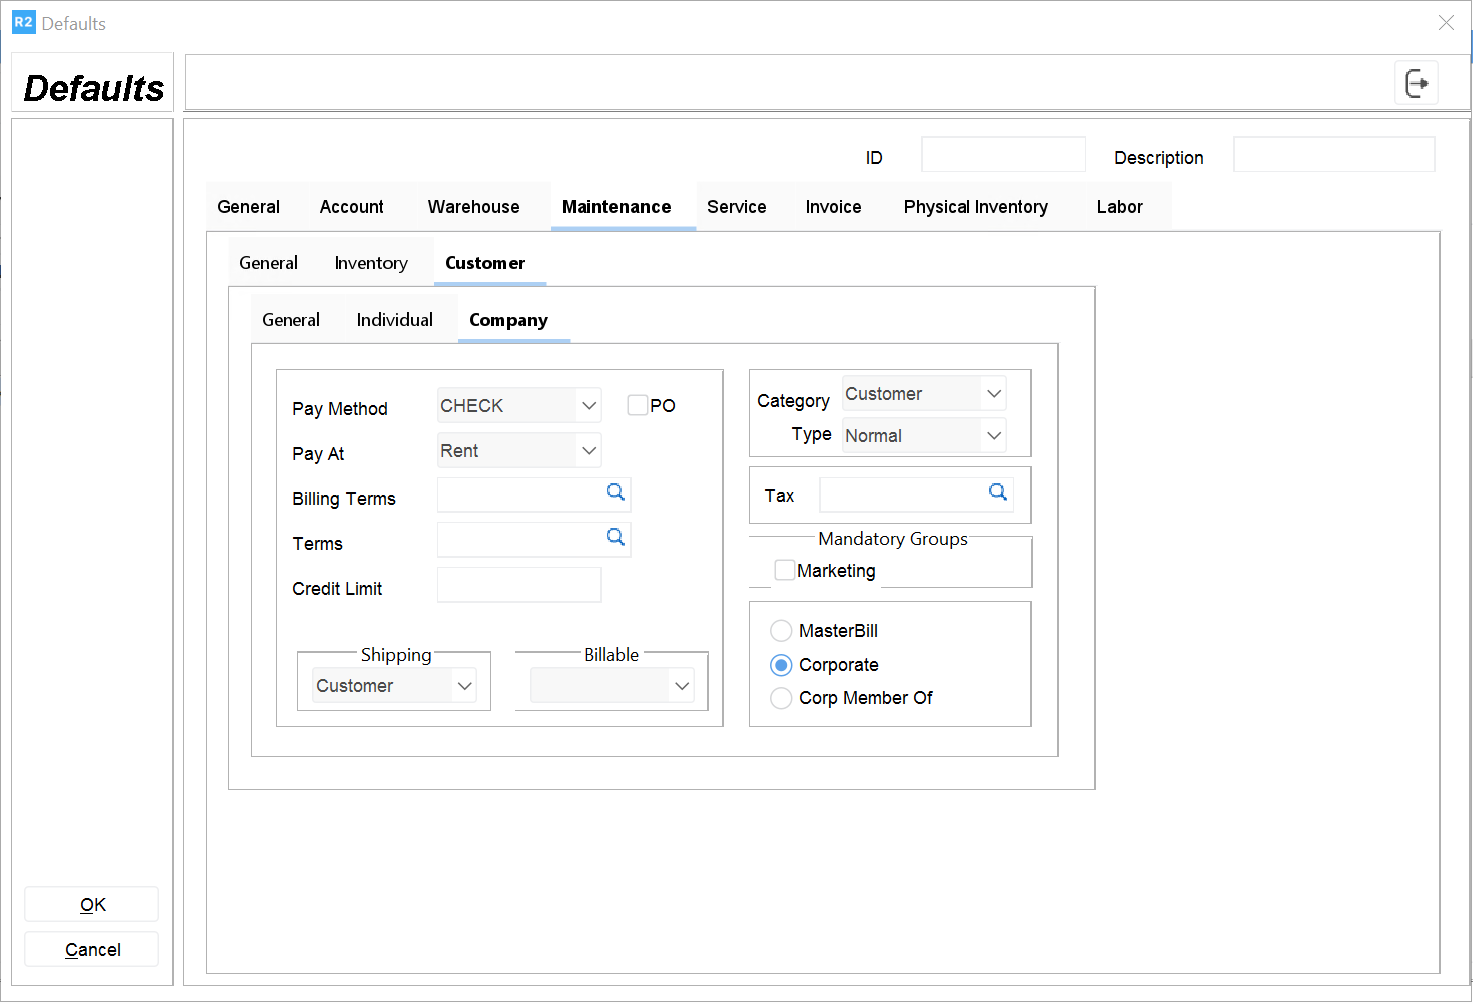Screen dimensions: 1473x1004
Task: Click the exit icon at top right
Action: click(1416, 83)
